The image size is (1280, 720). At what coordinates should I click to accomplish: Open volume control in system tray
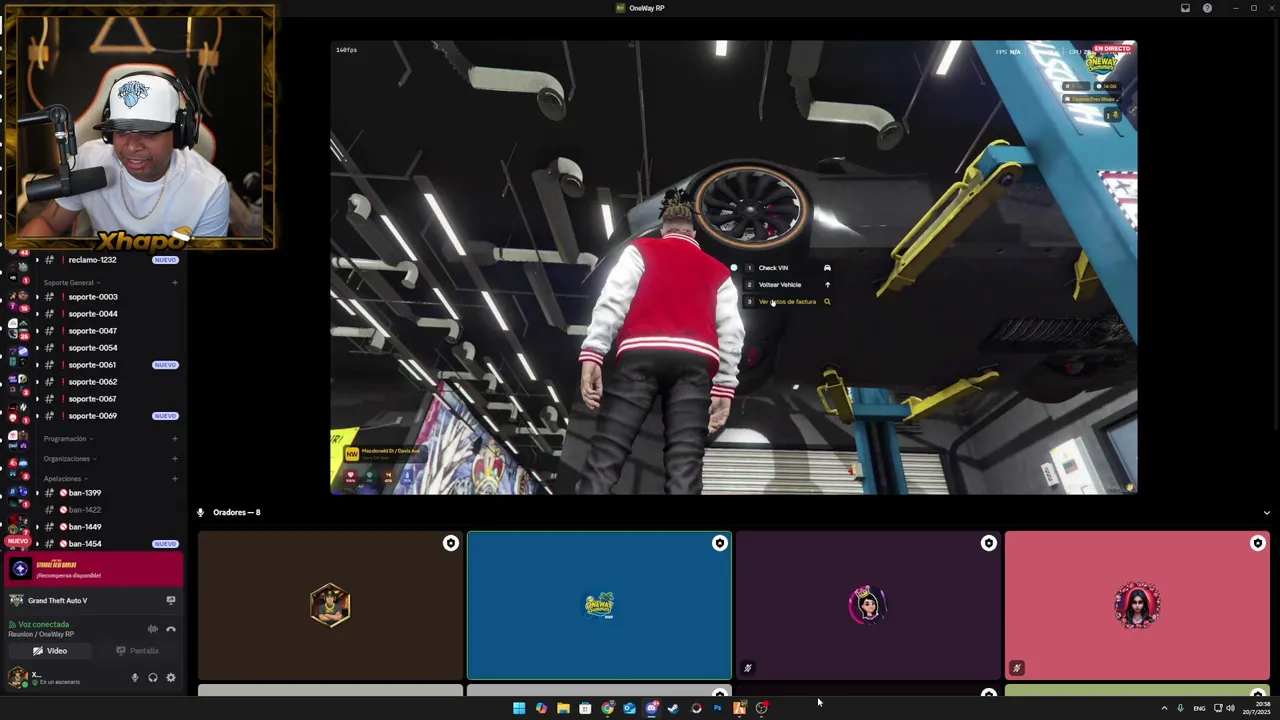(x=1230, y=708)
